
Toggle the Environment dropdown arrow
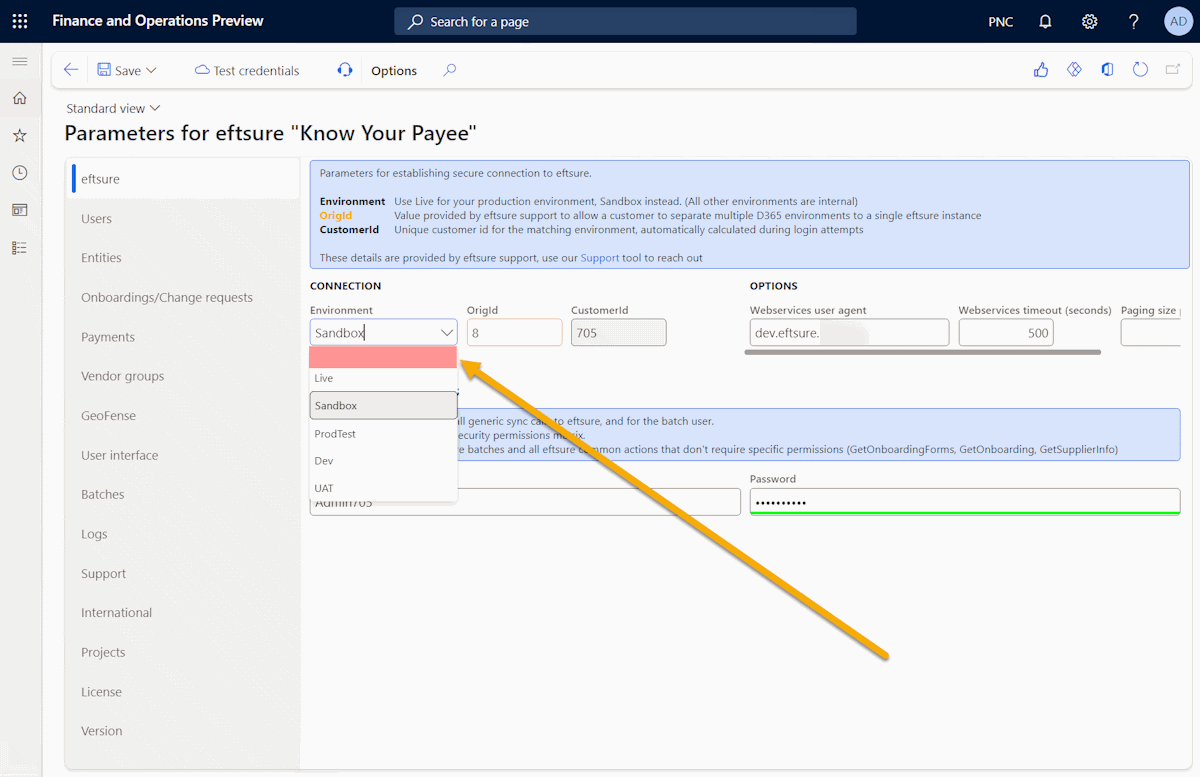[x=446, y=332]
